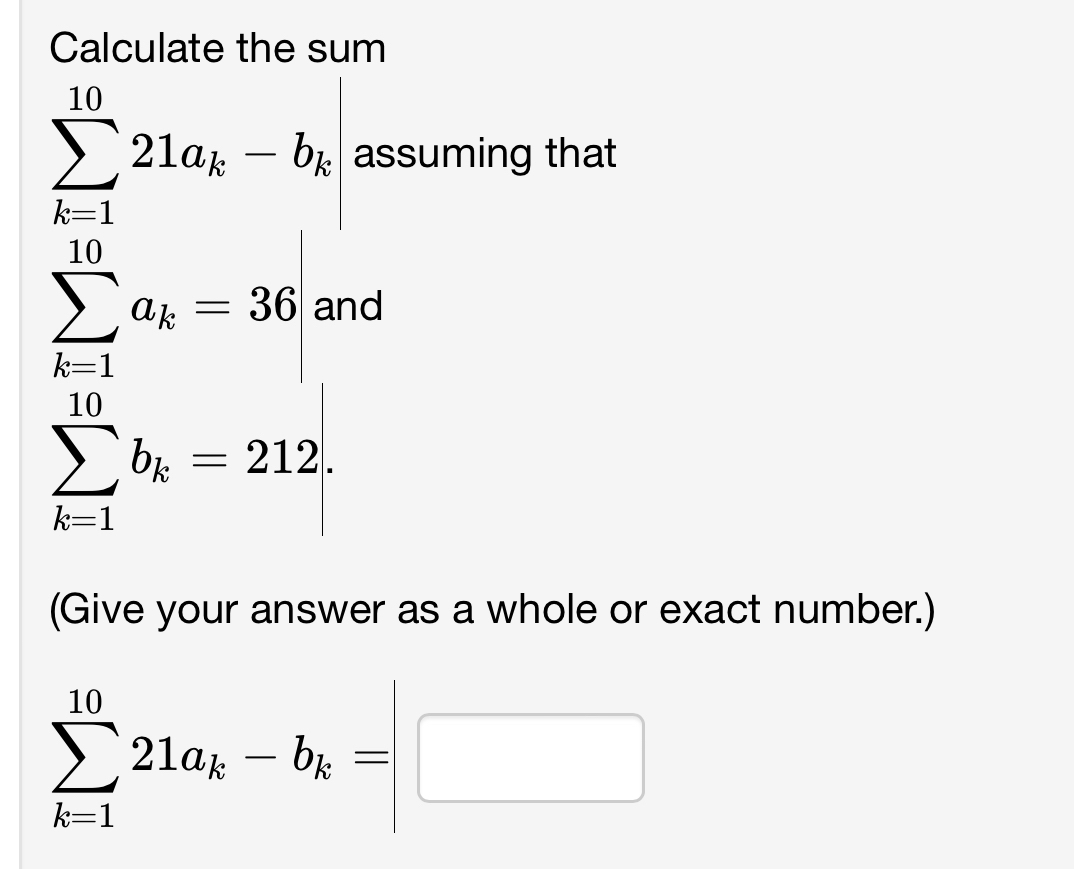Screen dimensions: 1074x869
Task: Click the answer input field
Action: 530,758
